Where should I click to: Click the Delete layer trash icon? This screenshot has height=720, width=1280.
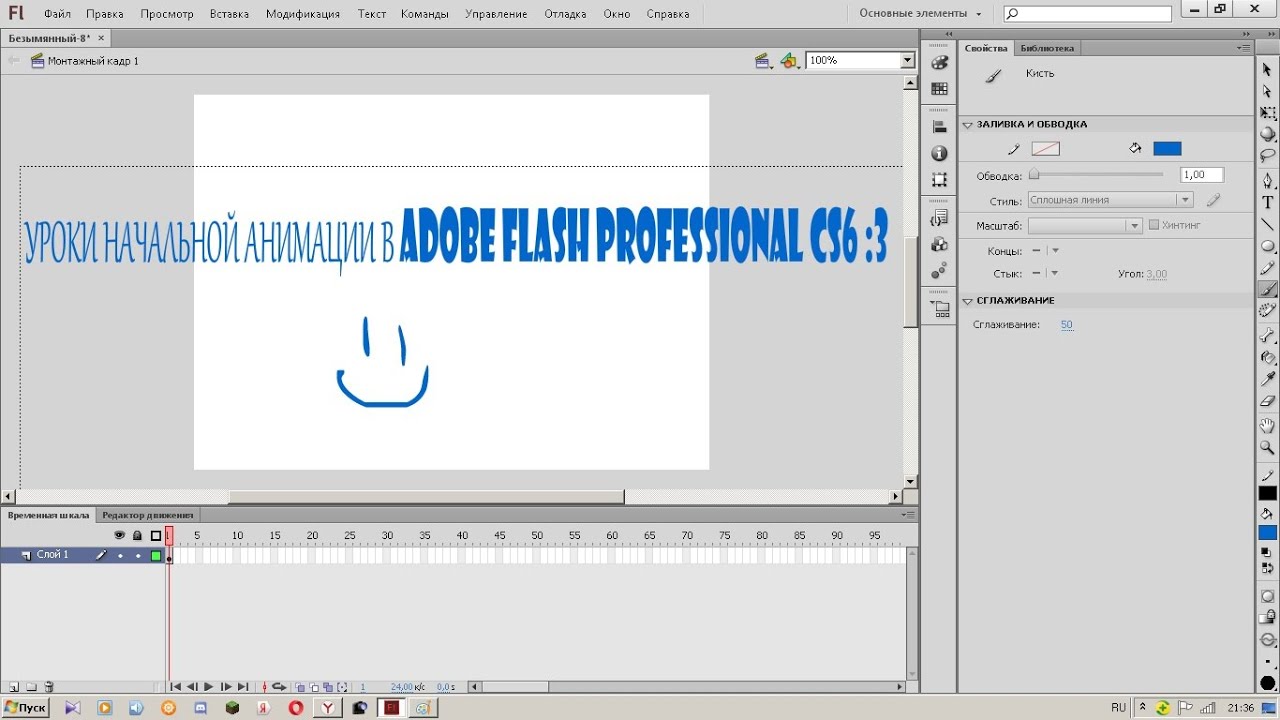pos(49,687)
